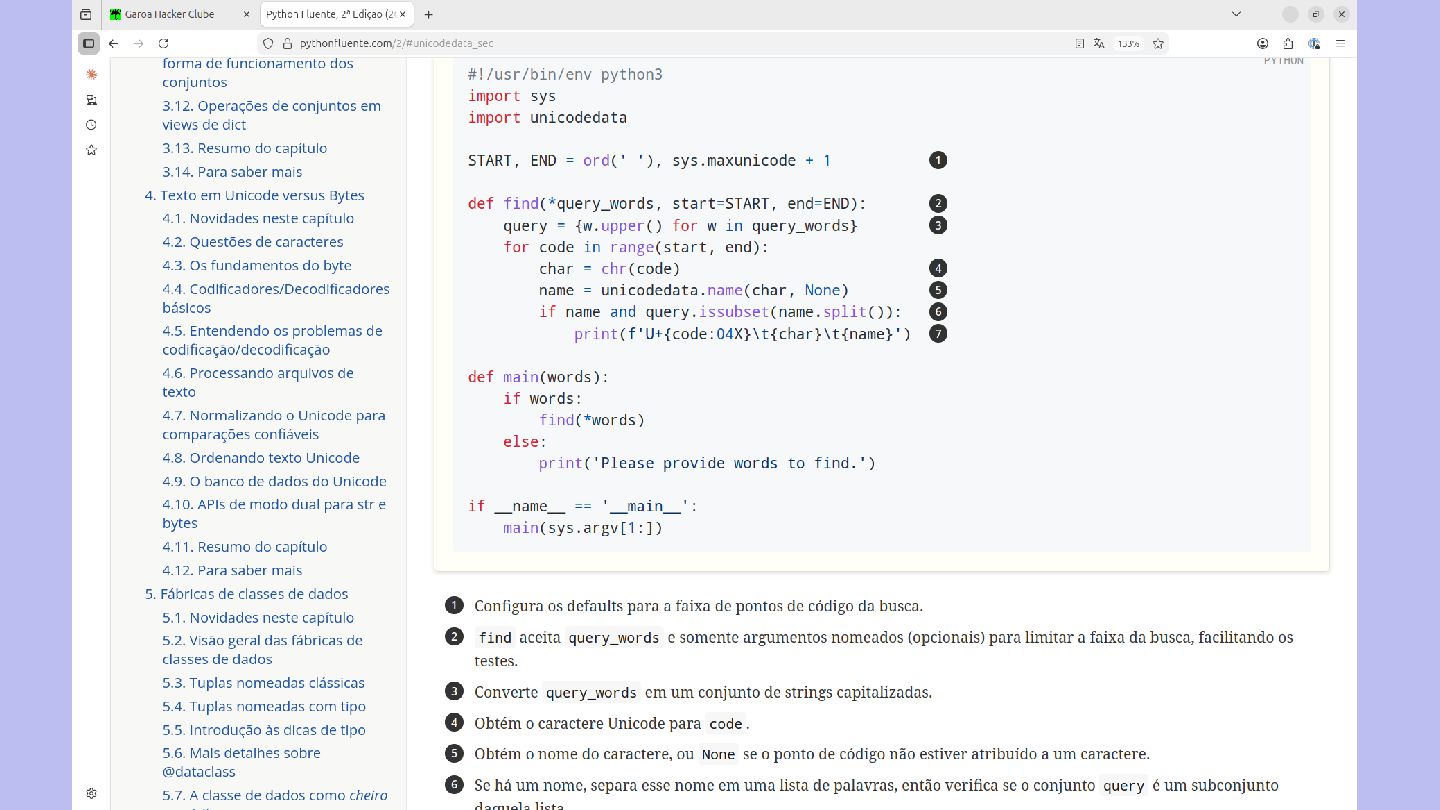1440x810 pixels.
Task: Open 4.2 Questões de caracteres
Action: coord(252,242)
